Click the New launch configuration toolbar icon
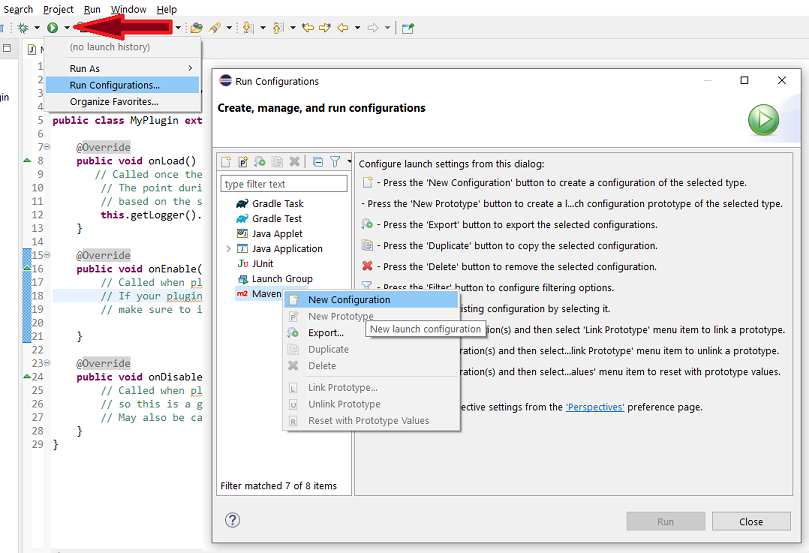Screen dimensions: 809x553 point(227,162)
